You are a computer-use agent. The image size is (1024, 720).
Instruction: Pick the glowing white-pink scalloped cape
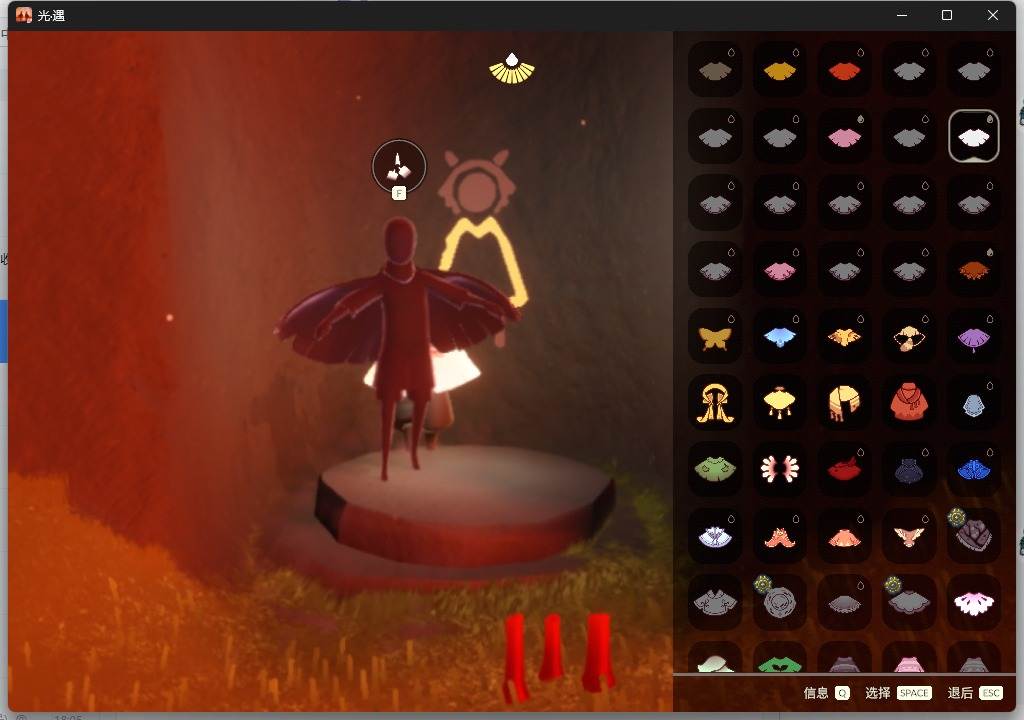(x=973, y=602)
